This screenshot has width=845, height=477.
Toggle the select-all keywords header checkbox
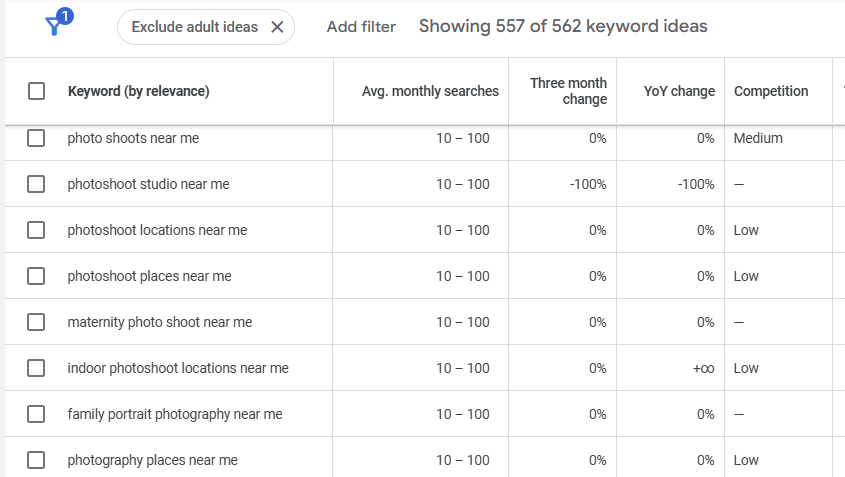click(37, 91)
